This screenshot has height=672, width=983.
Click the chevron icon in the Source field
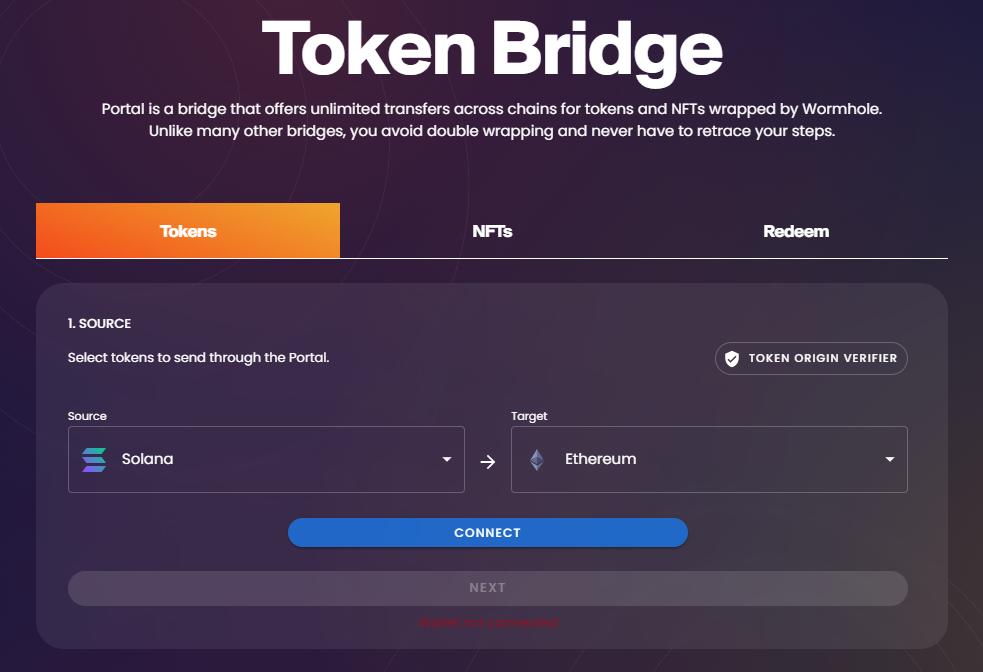[x=447, y=459]
